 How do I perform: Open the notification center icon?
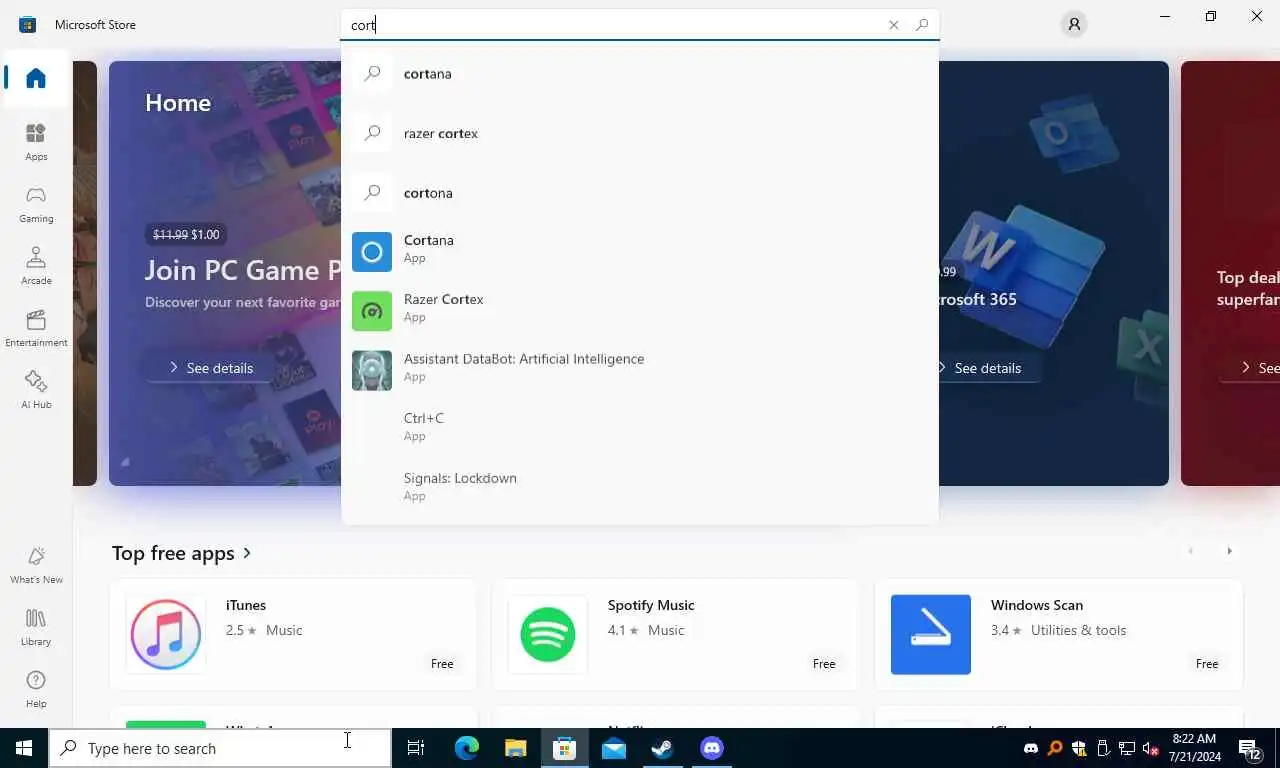1249,748
